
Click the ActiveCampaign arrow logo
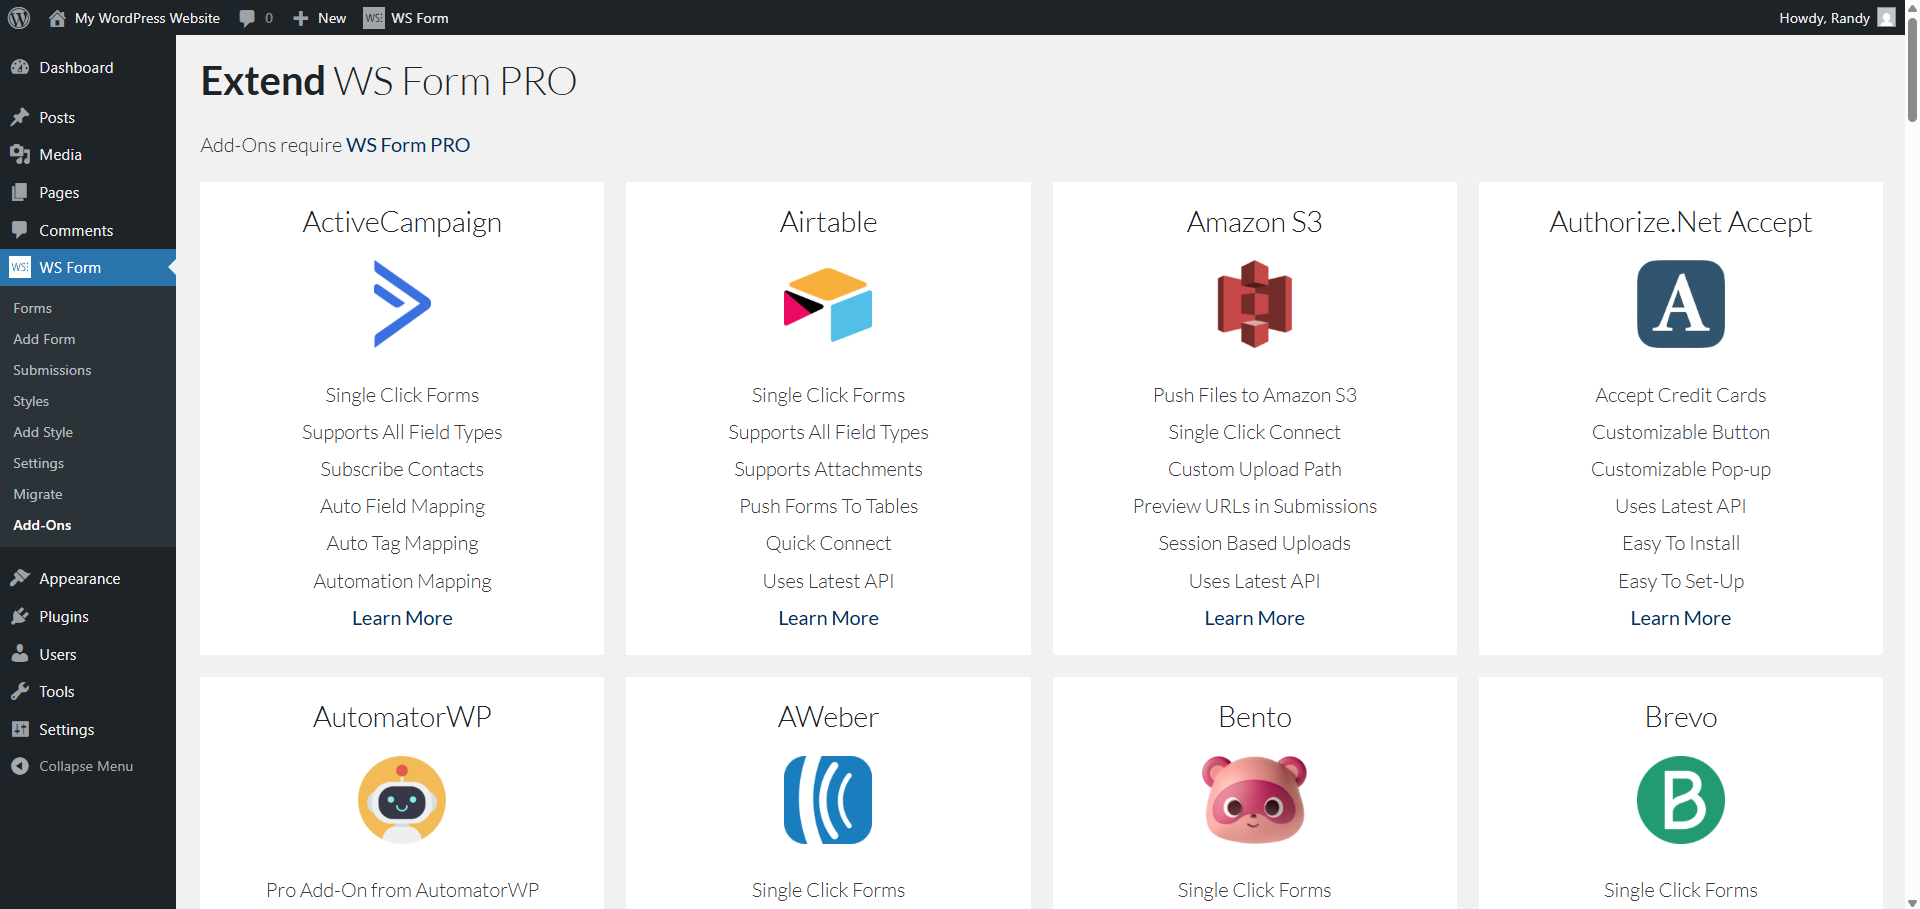402,304
